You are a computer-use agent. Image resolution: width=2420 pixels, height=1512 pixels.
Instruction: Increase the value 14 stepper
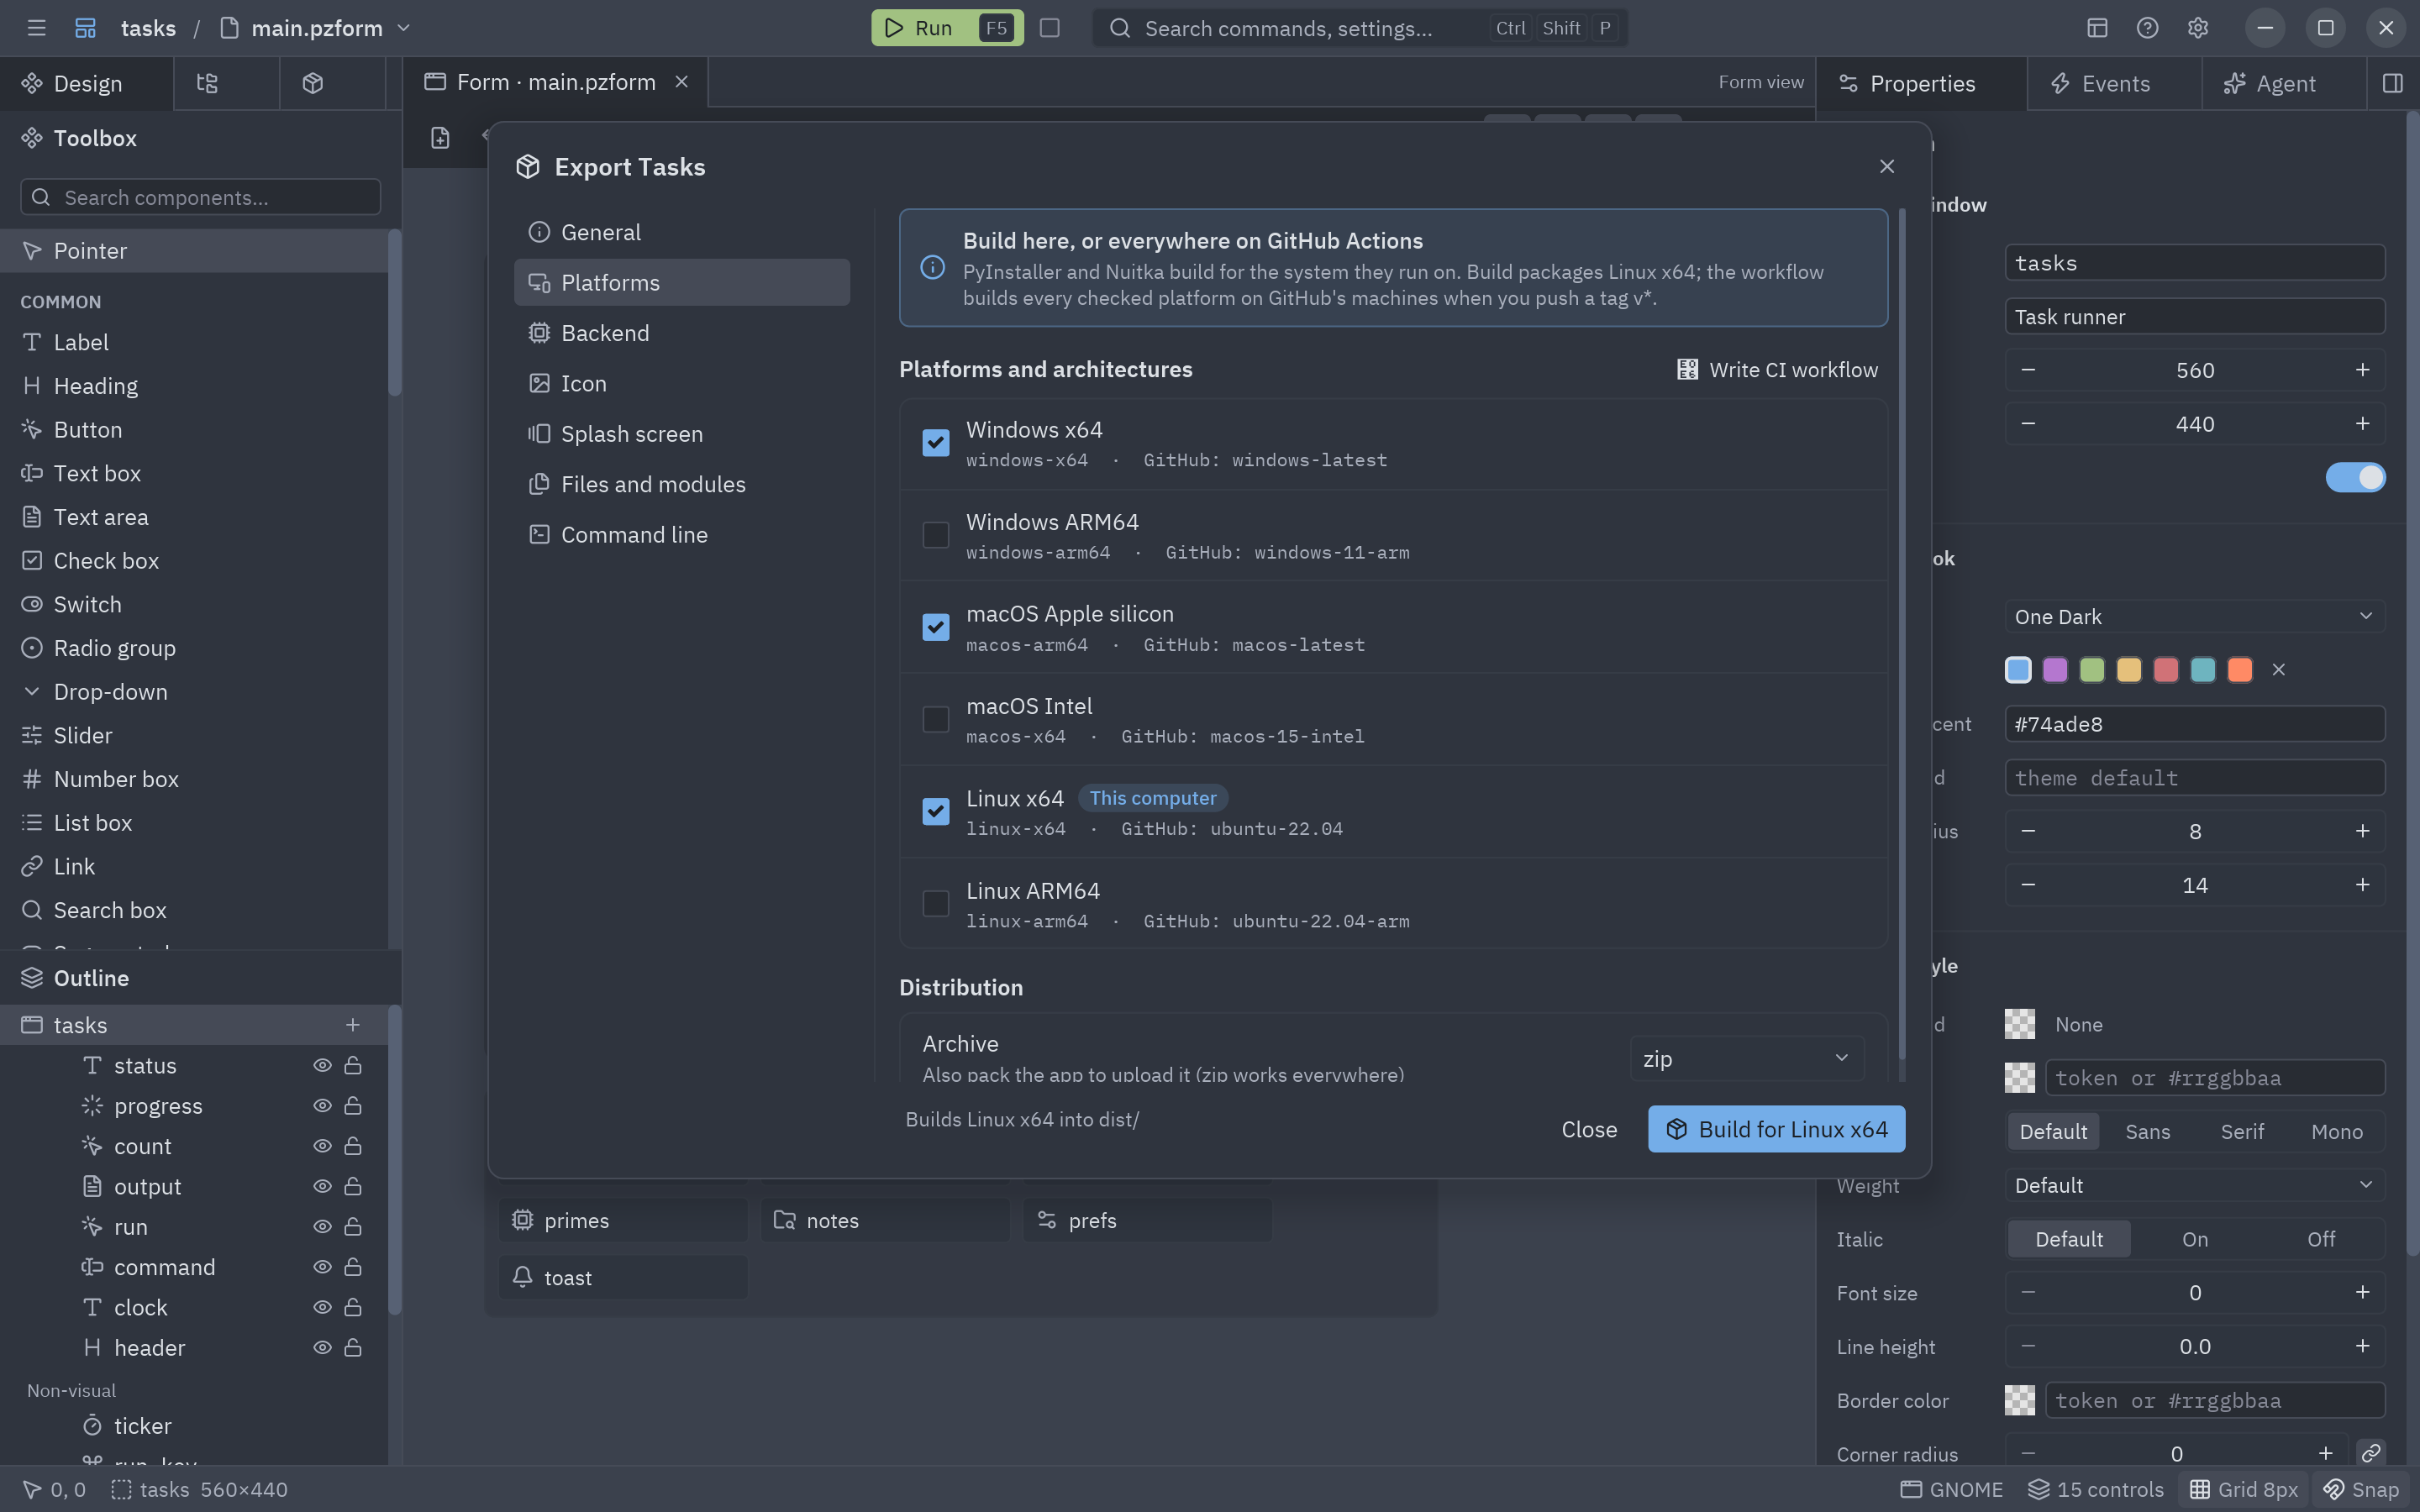click(2363, 885)
